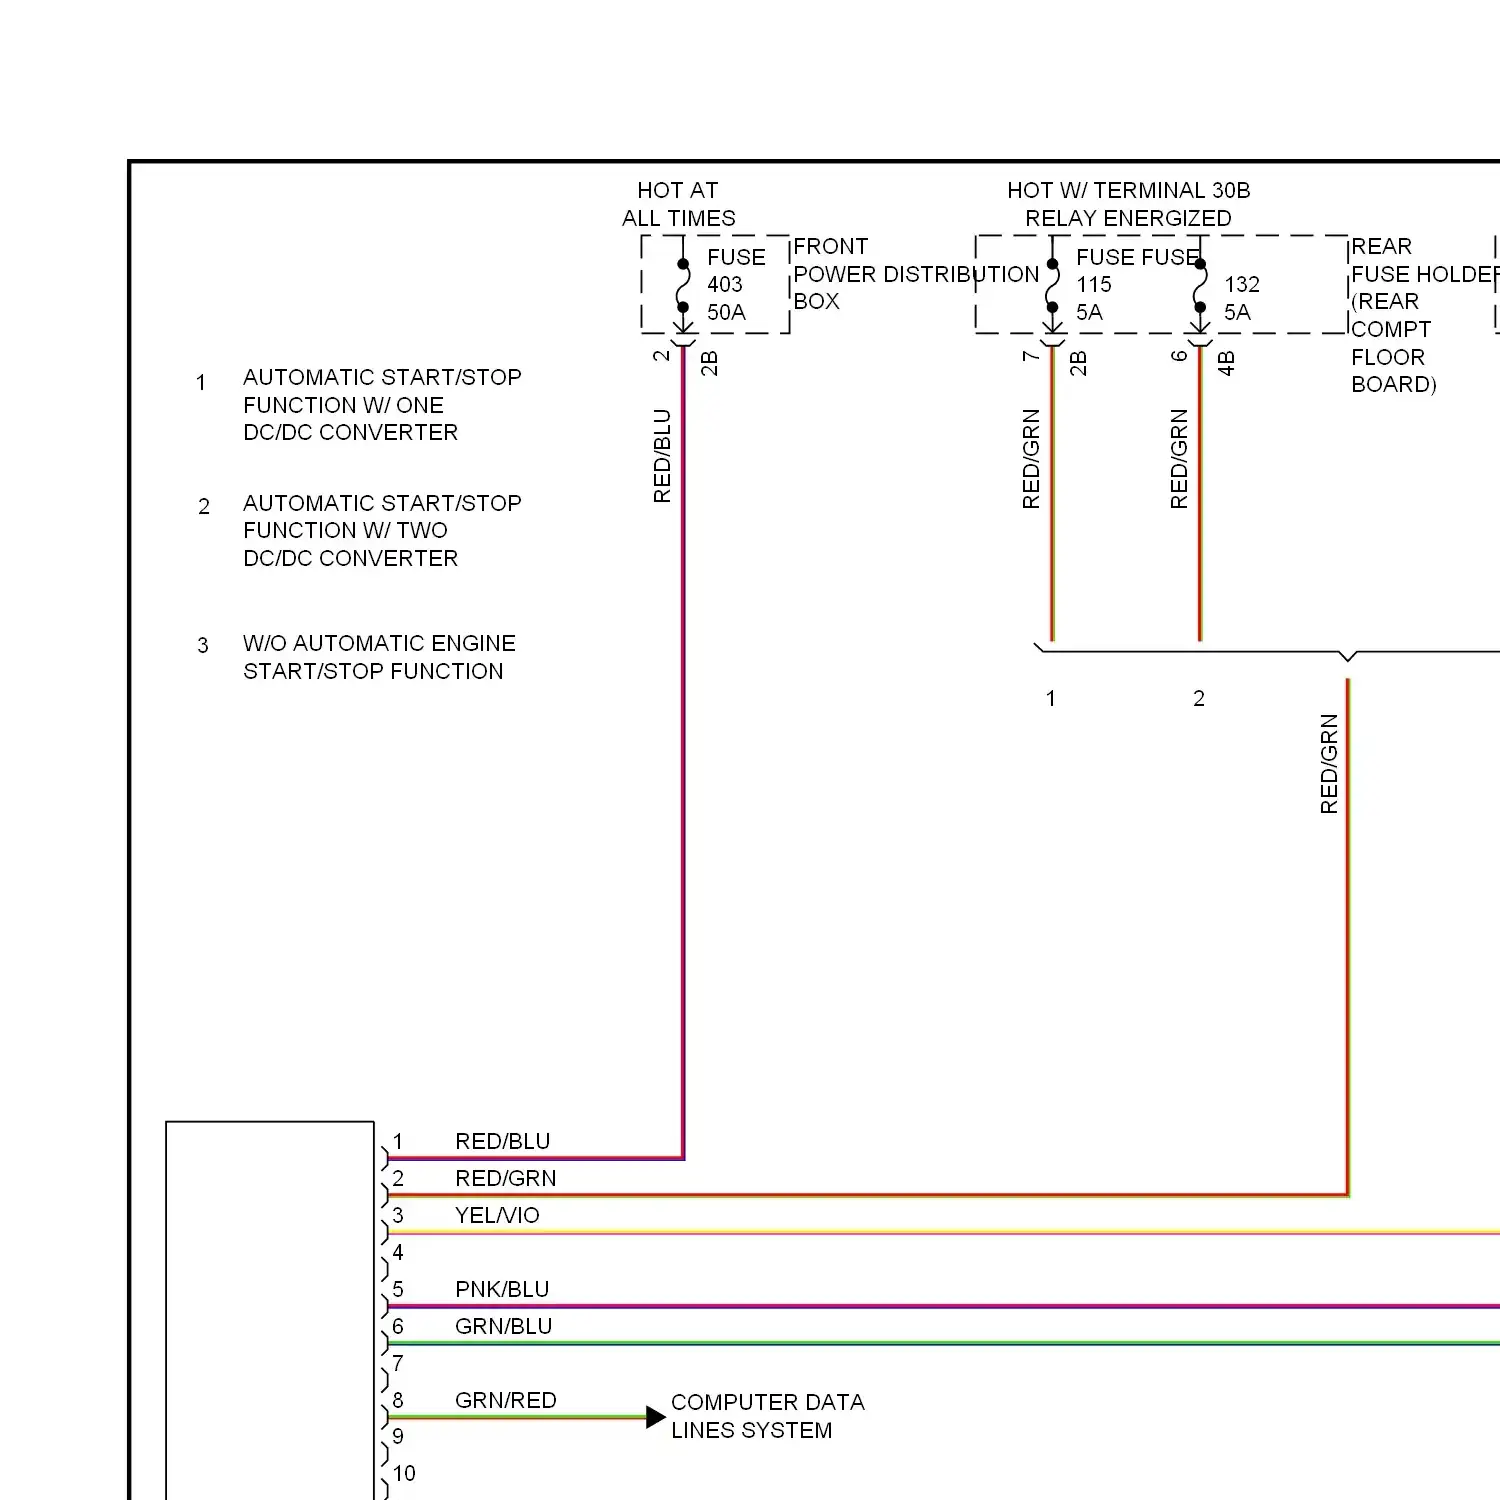Click the wire junction bracket tip

click(x=1348, y=657)
